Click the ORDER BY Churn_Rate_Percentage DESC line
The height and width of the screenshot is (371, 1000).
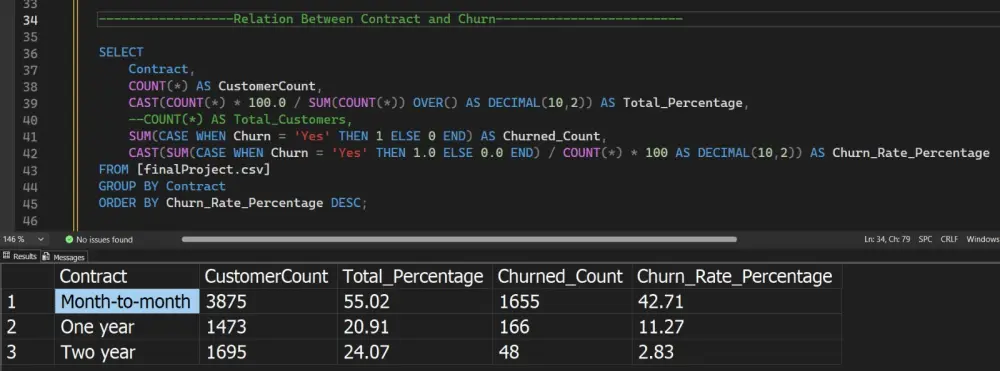[233, 203]
